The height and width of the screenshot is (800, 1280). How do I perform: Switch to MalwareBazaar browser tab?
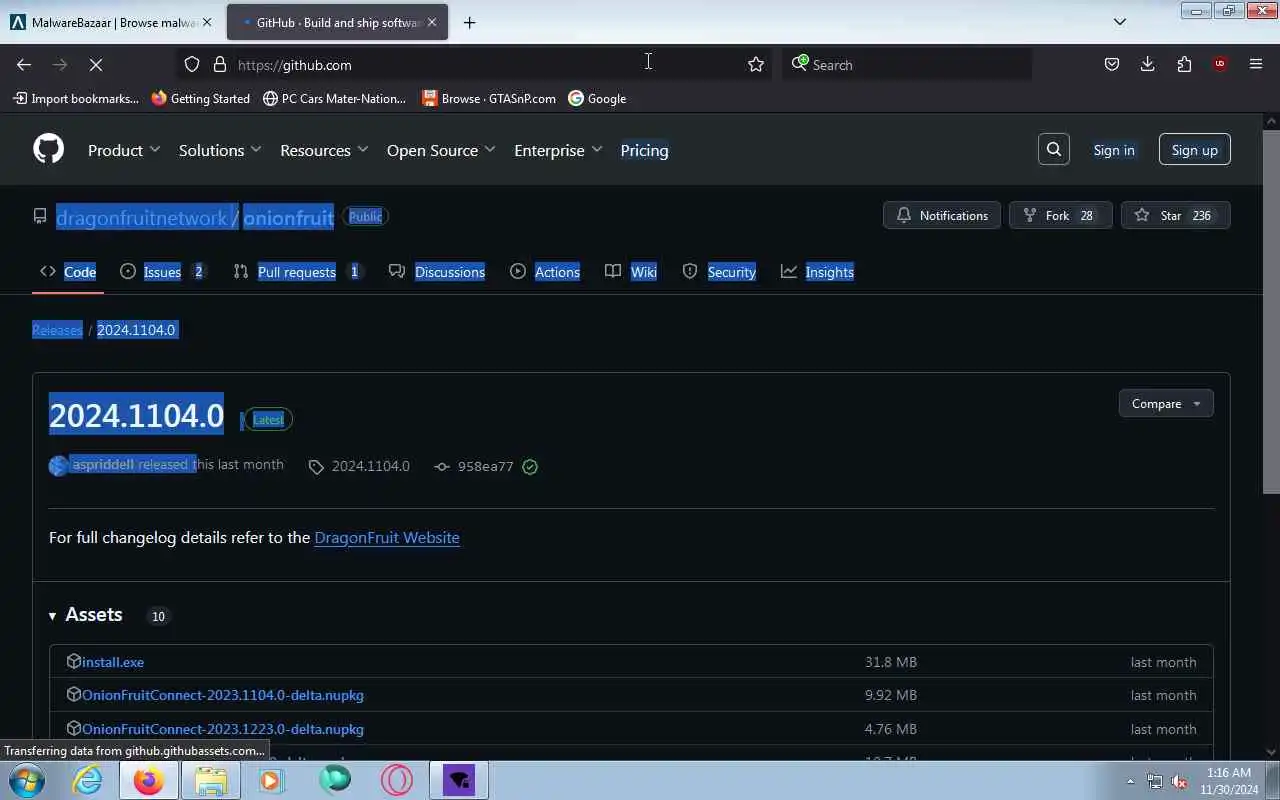[x=112, y=22]
